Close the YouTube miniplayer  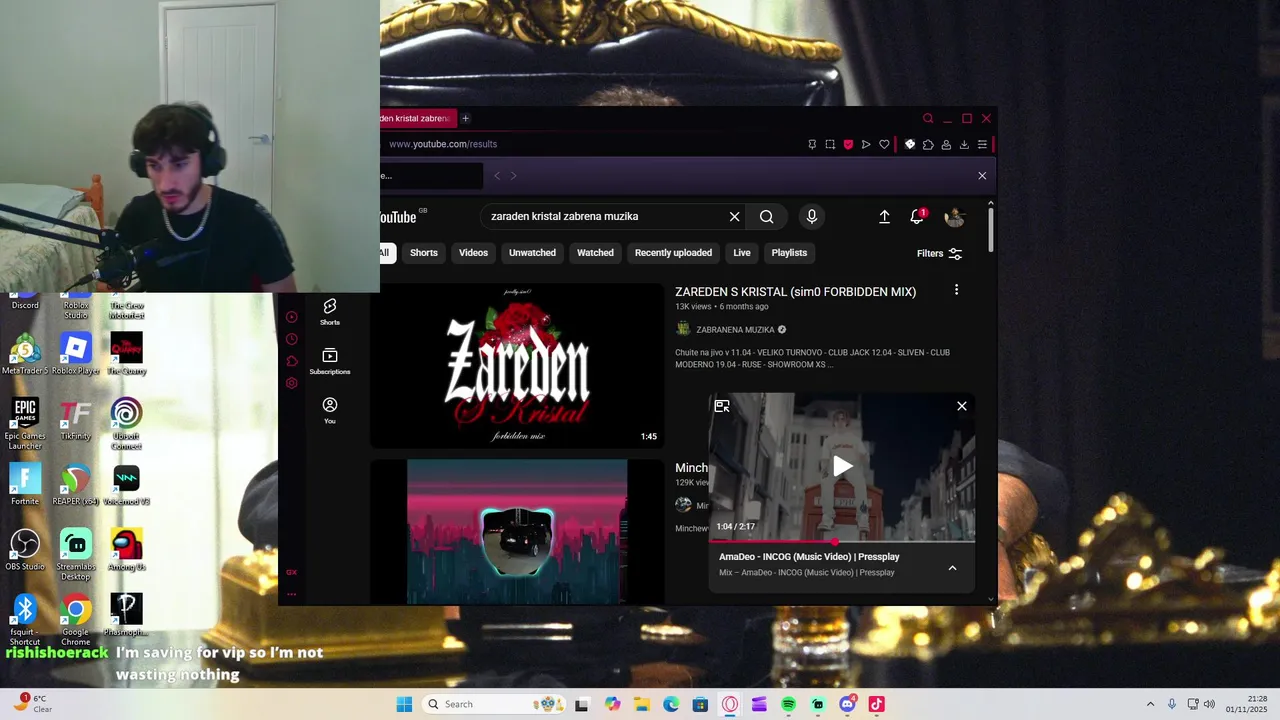pyautogui.click(x=962, y=406)
